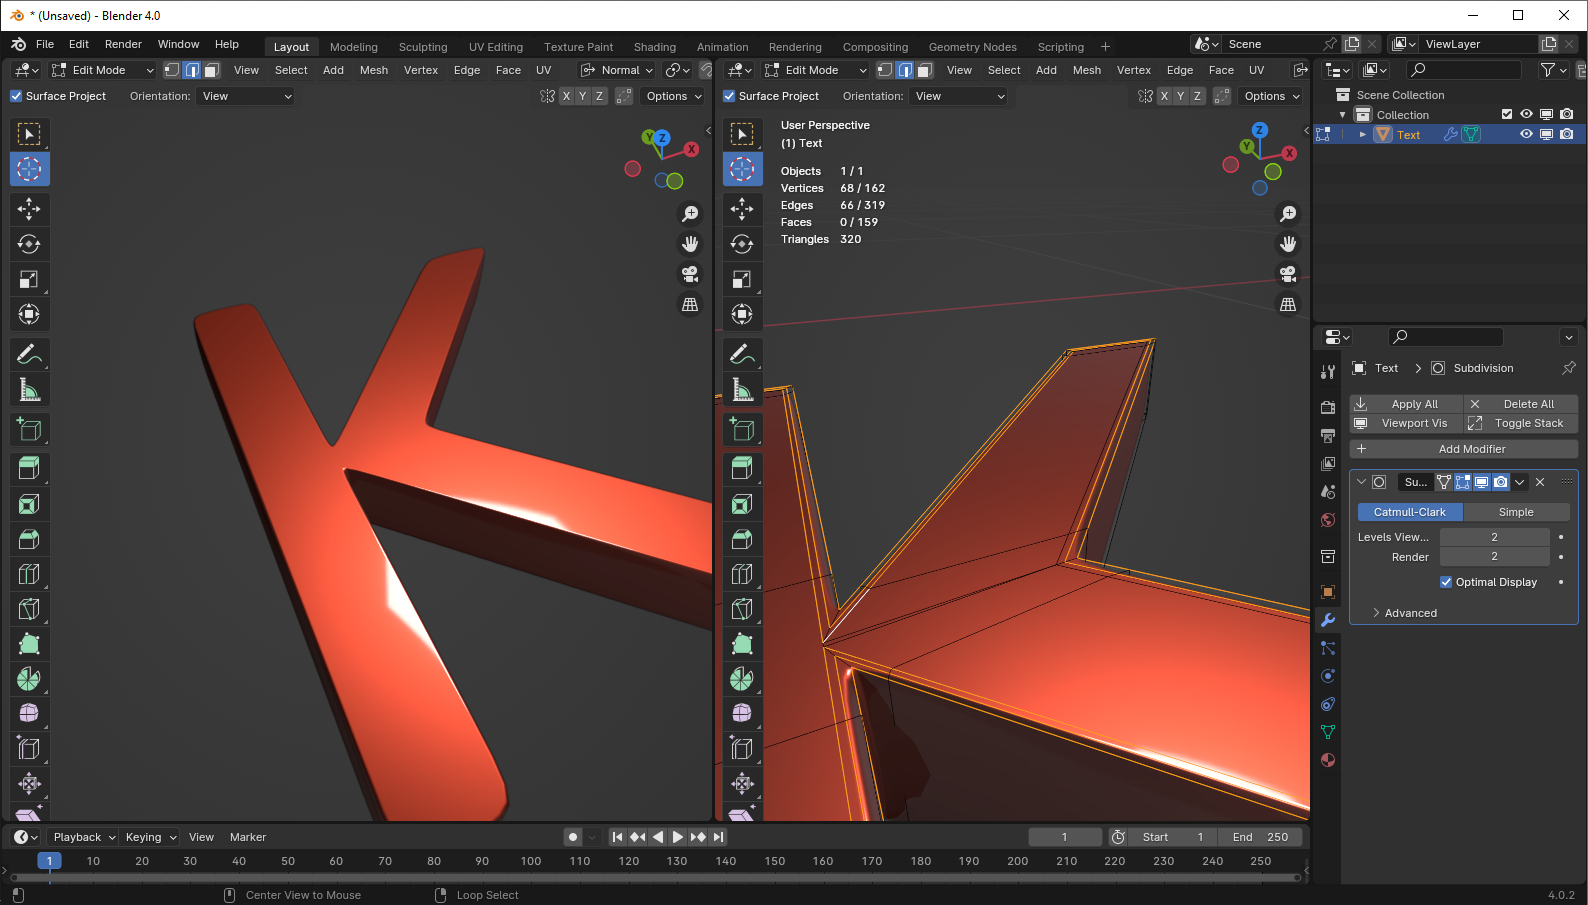Image resolution: width=1588 pixels, height=905 pixels.
Task: Hide Text object in viewport via eye icon
Action: [1526, 134]
